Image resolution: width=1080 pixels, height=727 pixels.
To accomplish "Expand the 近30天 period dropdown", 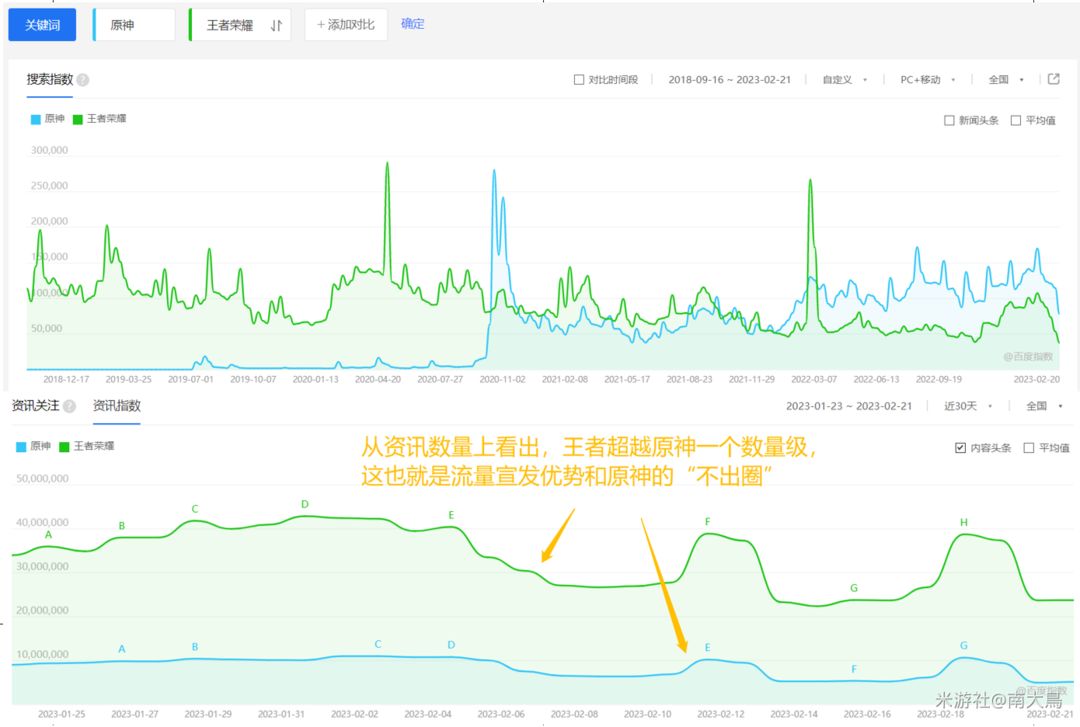I will point(968,406).
